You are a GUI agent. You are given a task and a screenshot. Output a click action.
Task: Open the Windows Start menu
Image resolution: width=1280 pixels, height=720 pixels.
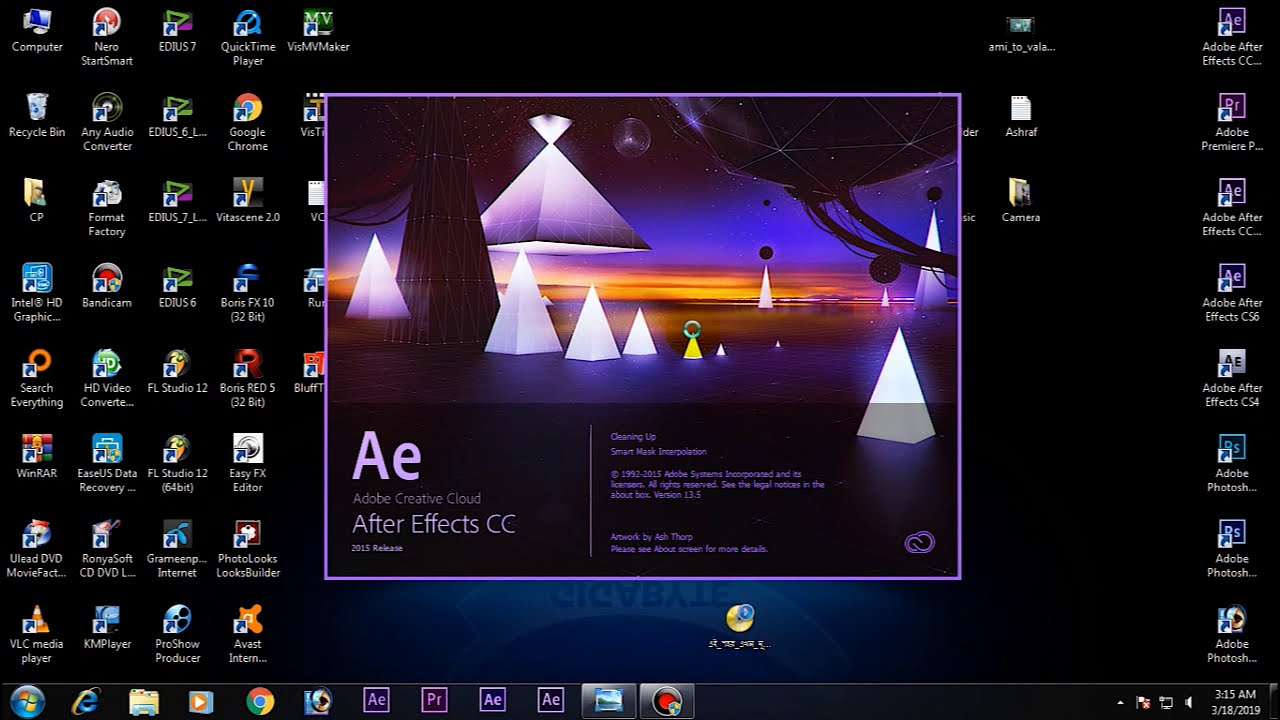[28, 700]
